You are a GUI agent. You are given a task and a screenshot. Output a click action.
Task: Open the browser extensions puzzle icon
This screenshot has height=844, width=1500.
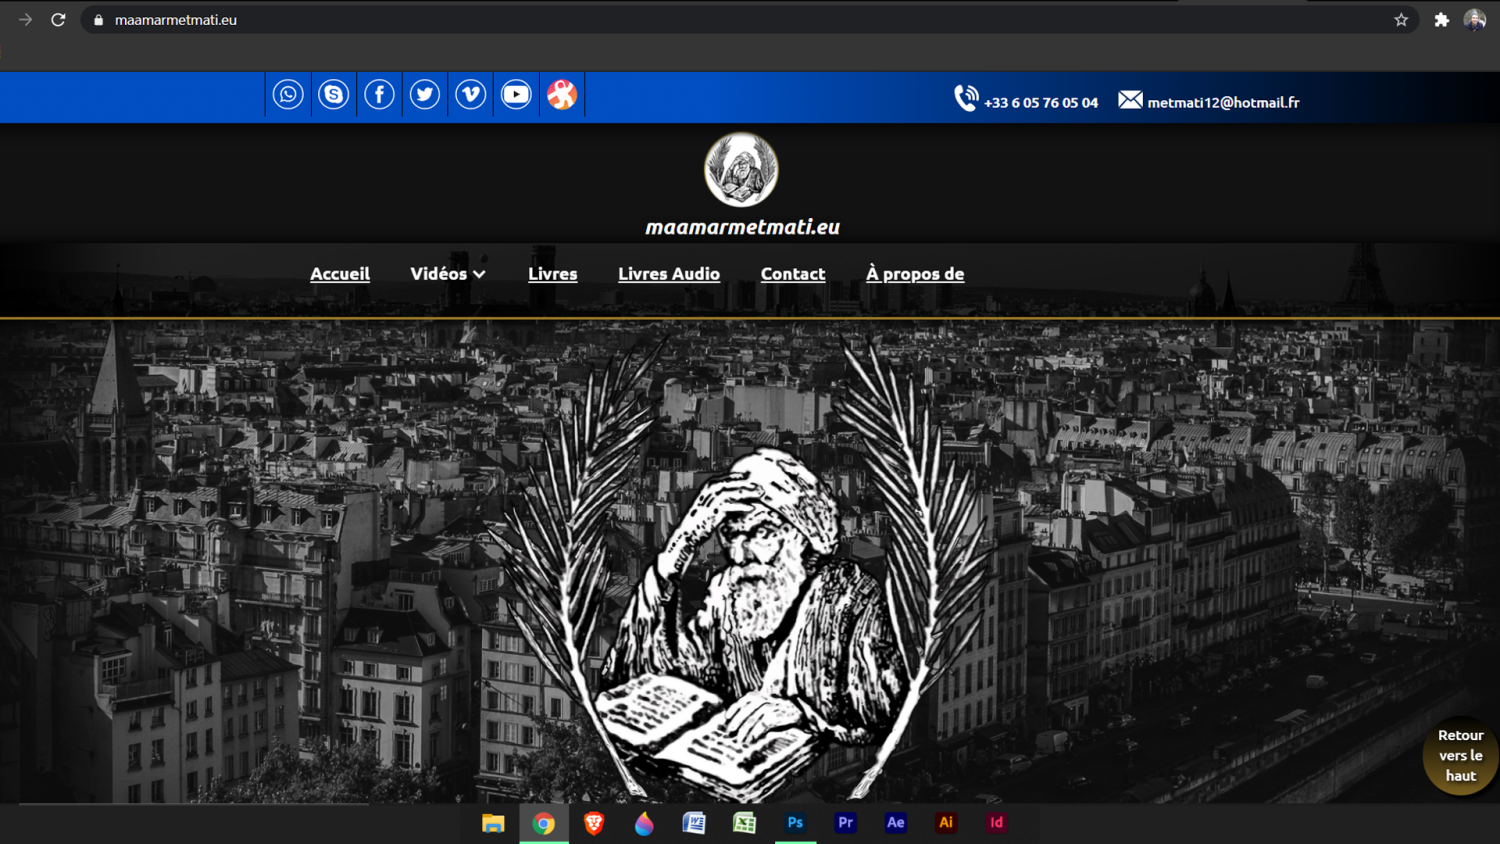[1441, 20]
